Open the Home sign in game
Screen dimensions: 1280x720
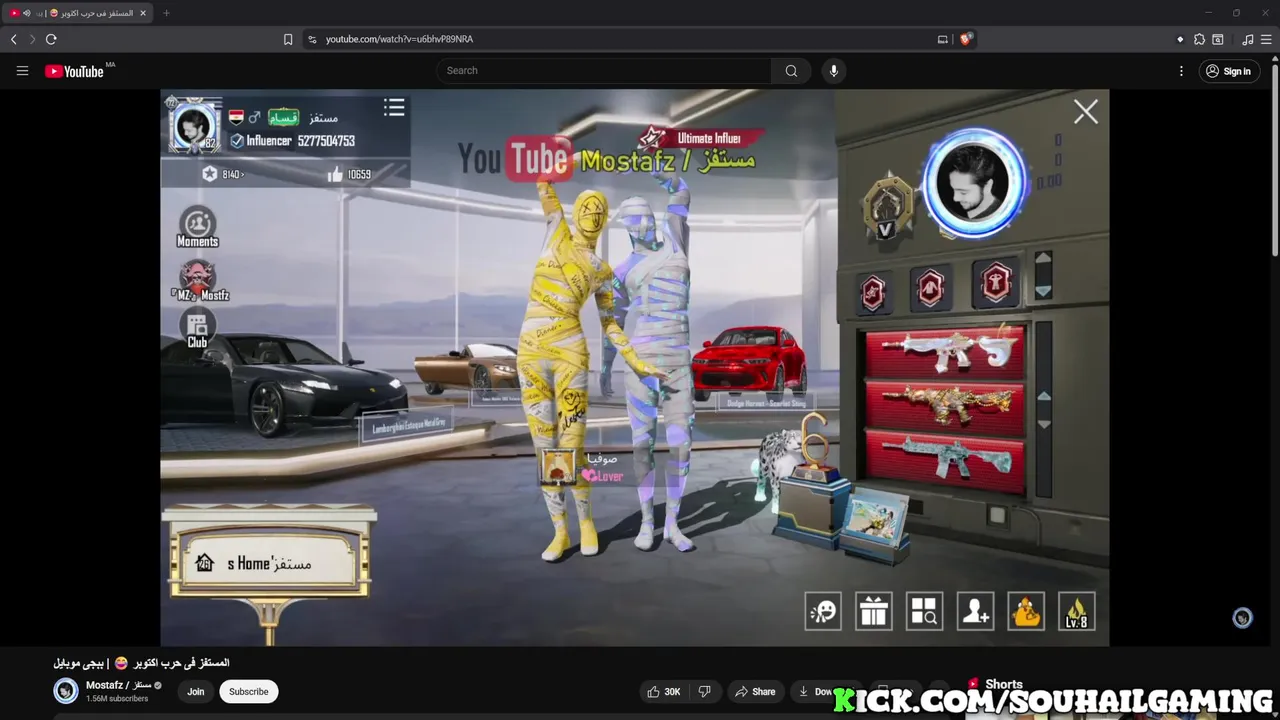pyautogui.click(x=270, y=562)
